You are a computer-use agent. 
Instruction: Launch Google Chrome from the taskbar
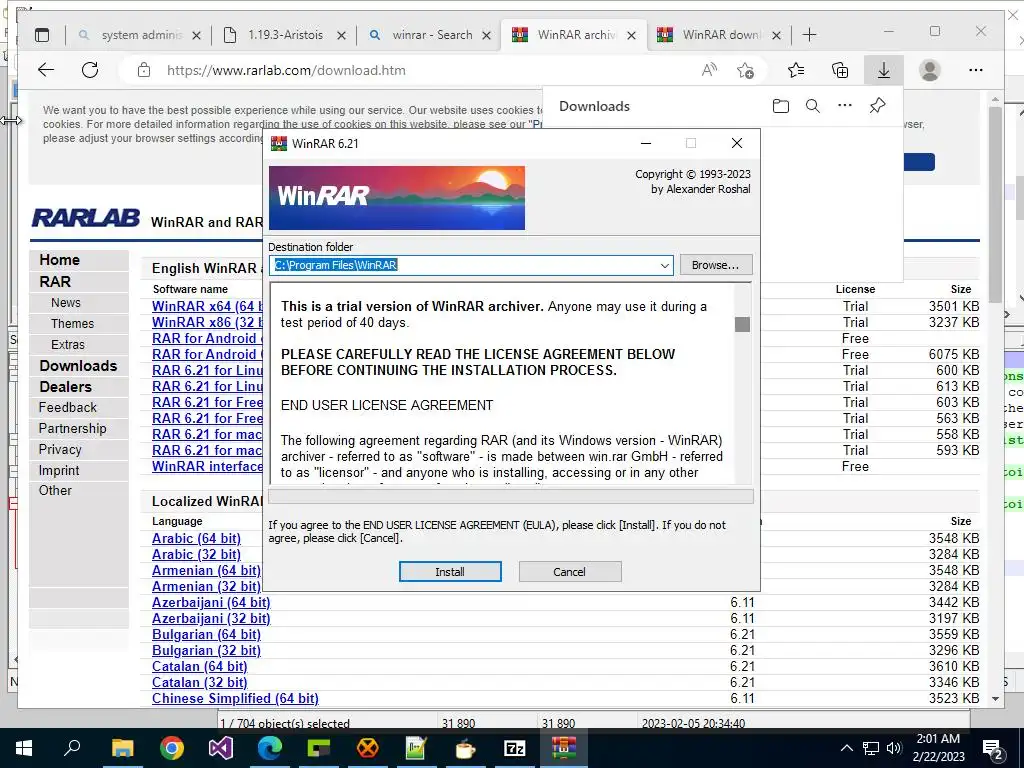tap(172, 748)
